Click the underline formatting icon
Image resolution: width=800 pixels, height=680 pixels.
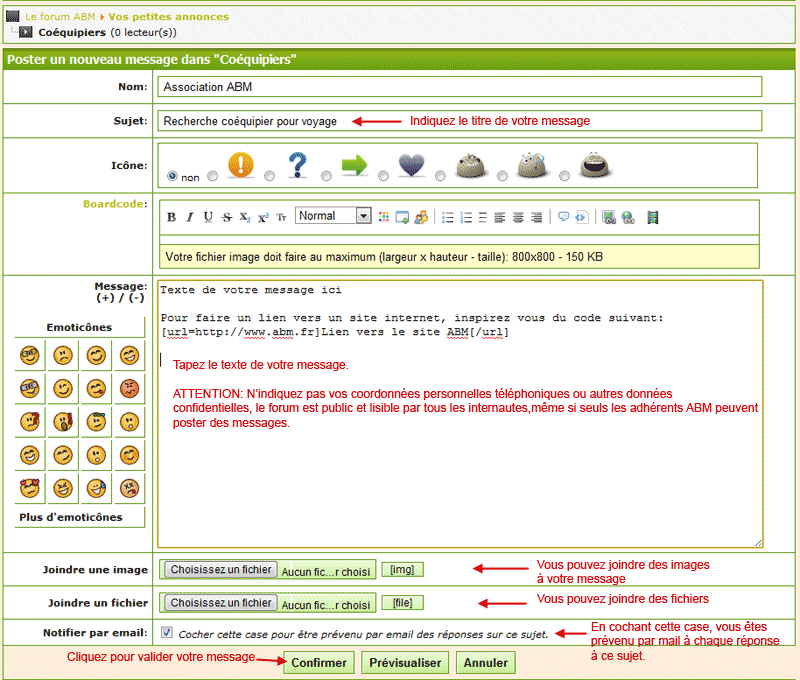click(208, 217)
